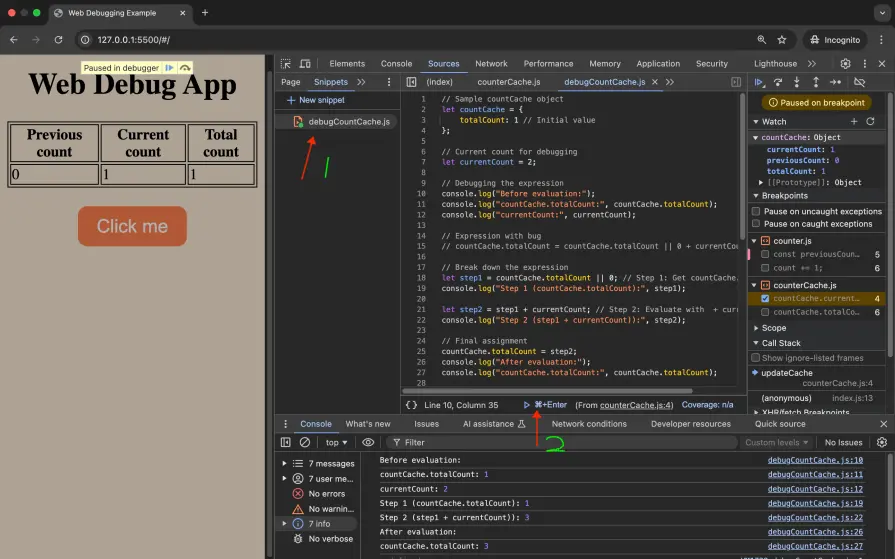Expand the [[Prototype]] entry
The width and height of the screenshot is (895, 559).
point(760,183)
